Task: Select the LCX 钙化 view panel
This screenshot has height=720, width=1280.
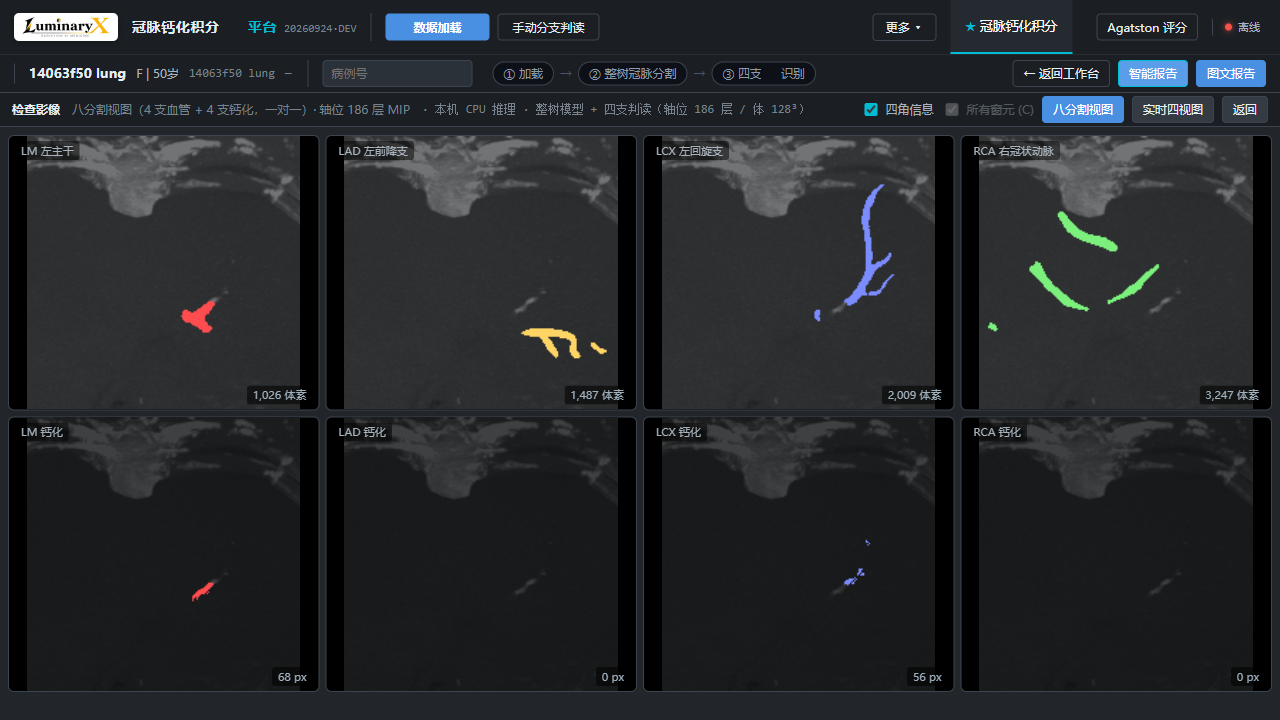Action: [798, 554]
